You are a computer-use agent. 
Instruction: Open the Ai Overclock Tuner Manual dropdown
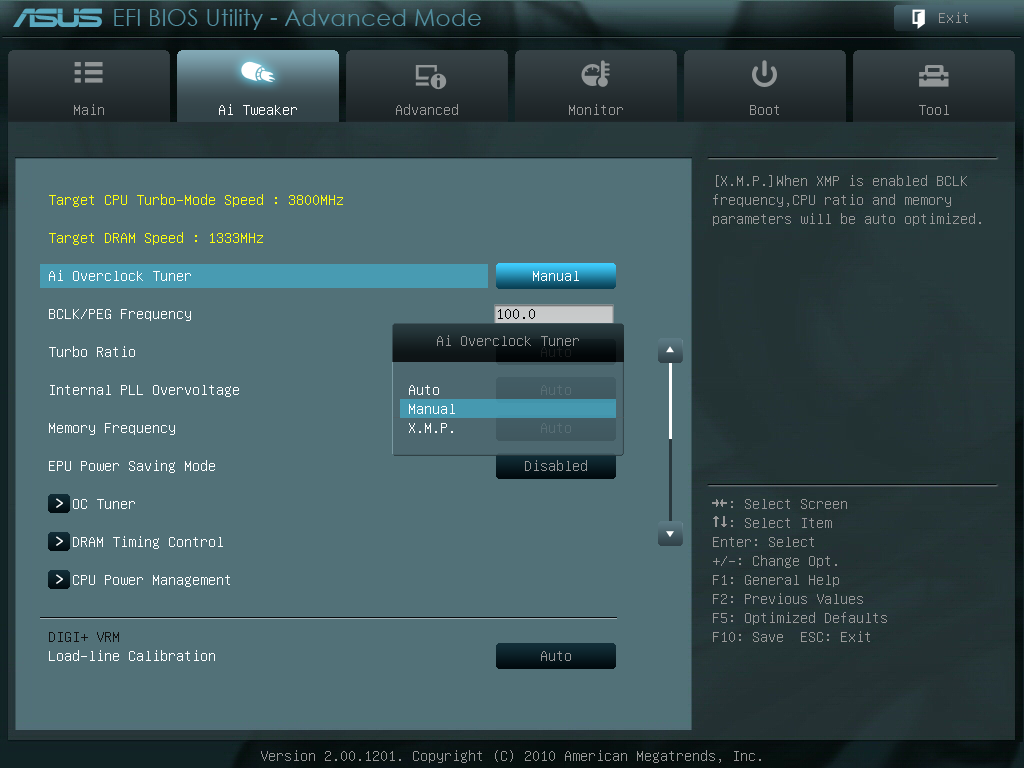point(556,276)
